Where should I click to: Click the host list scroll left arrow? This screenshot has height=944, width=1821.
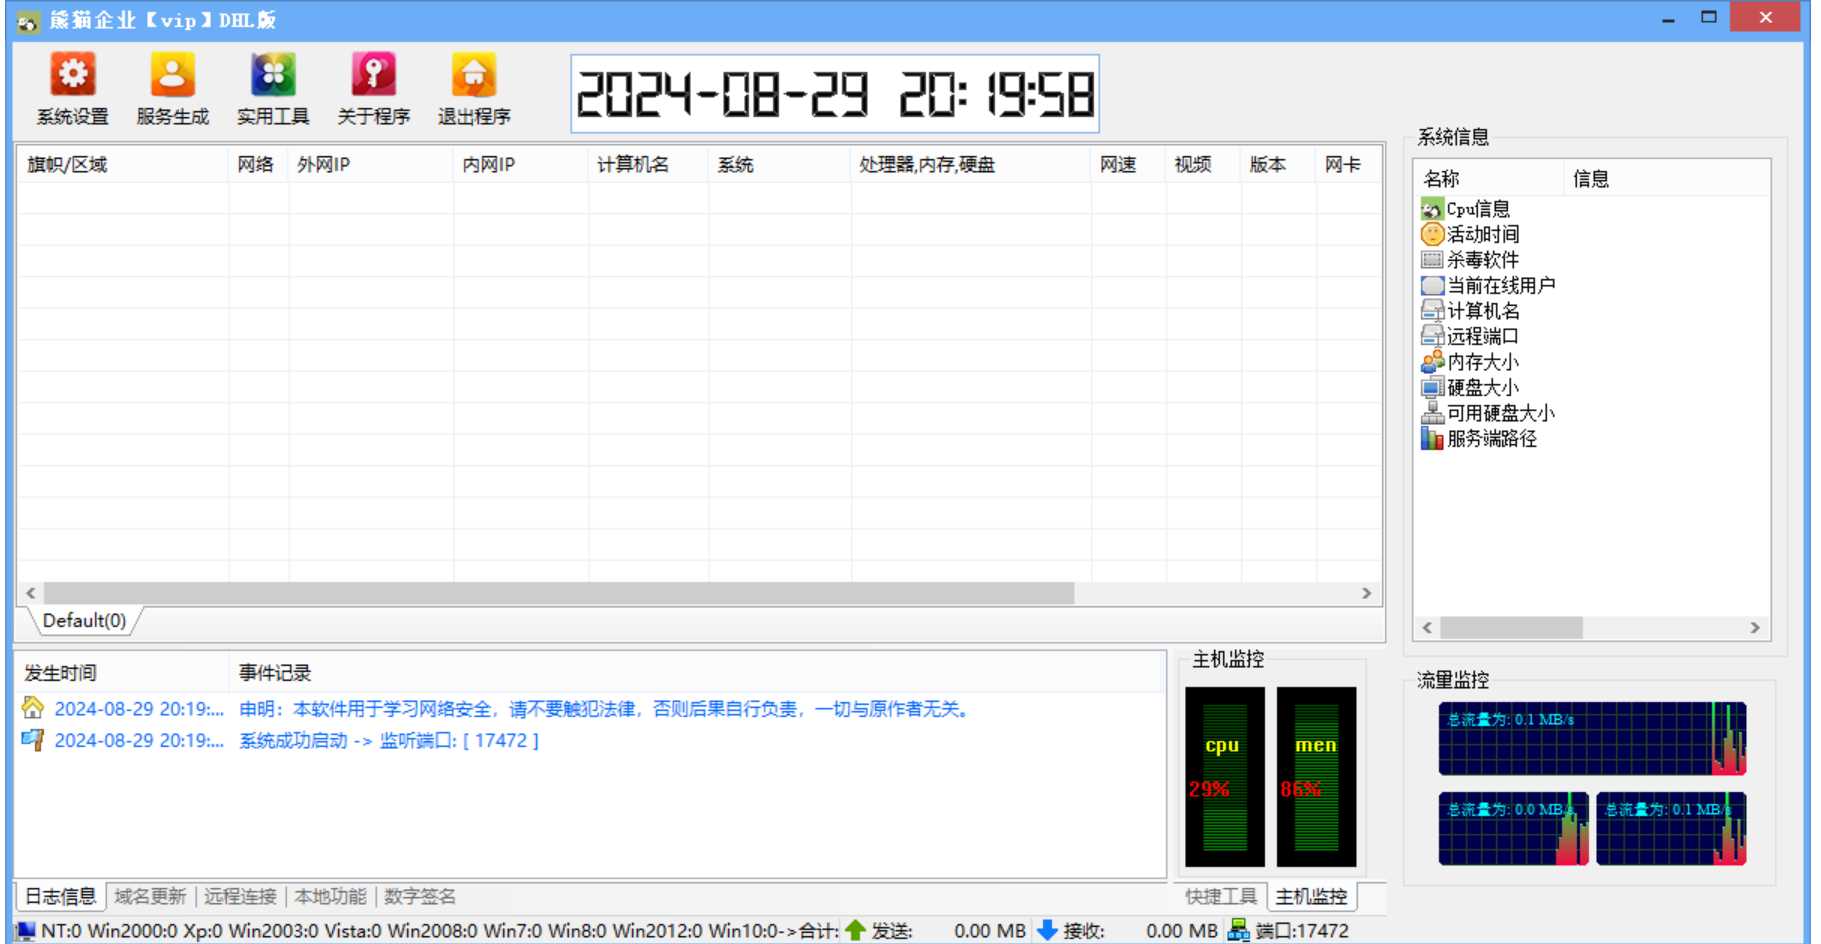pos(31,594)
